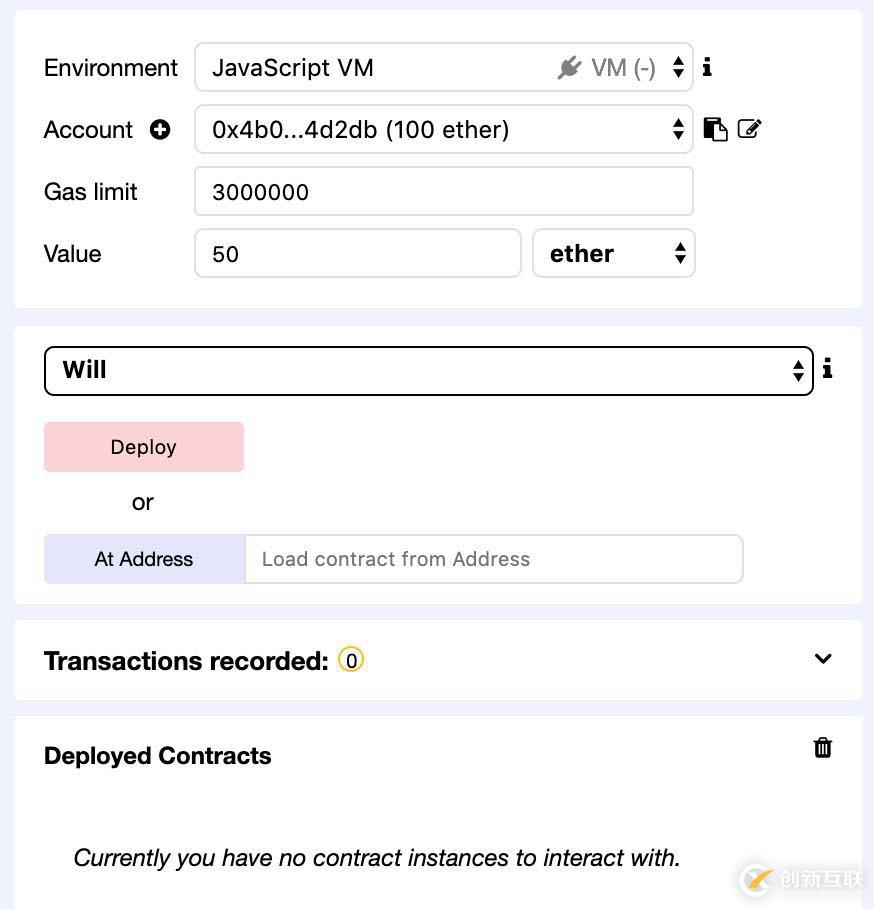Screen dimensions: 874x909
Task: Open the Environment JavaScript VM dropdown
Action: pyautogui.click(x=443, y=68)
